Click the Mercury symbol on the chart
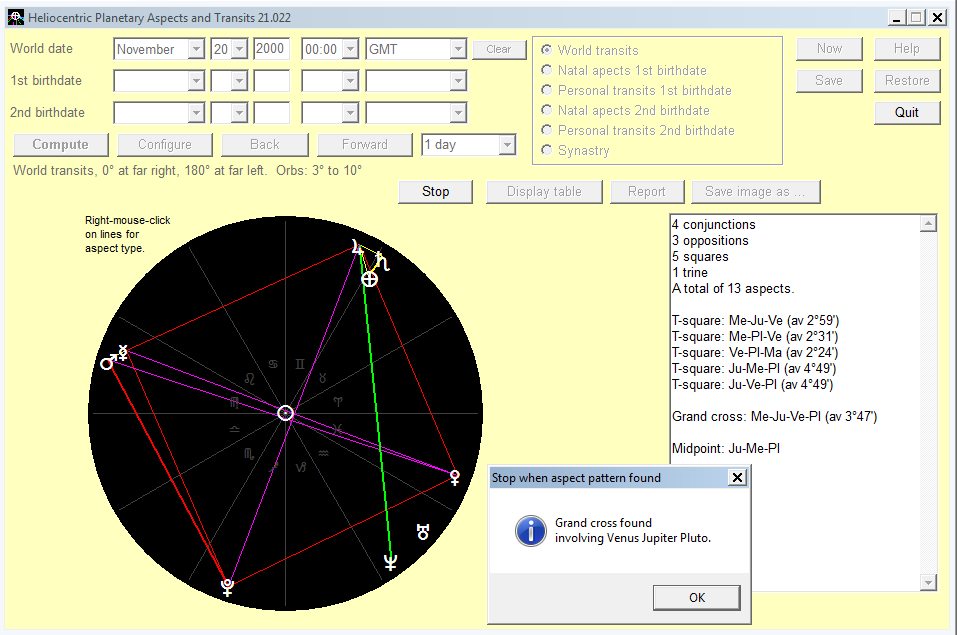This screenshot has height=635, width=957. [123, 352]
